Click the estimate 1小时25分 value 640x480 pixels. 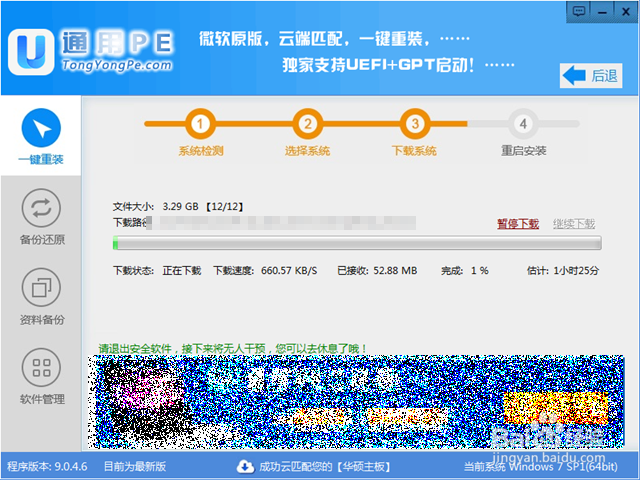[576, 271]
